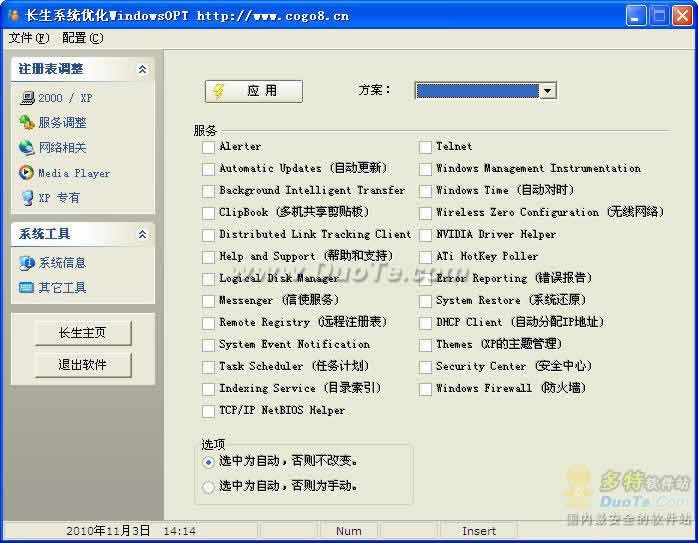This screenshot has width=698, height=543.
Task: Toggle Automatic Updates checkbox
Action: 208,169
